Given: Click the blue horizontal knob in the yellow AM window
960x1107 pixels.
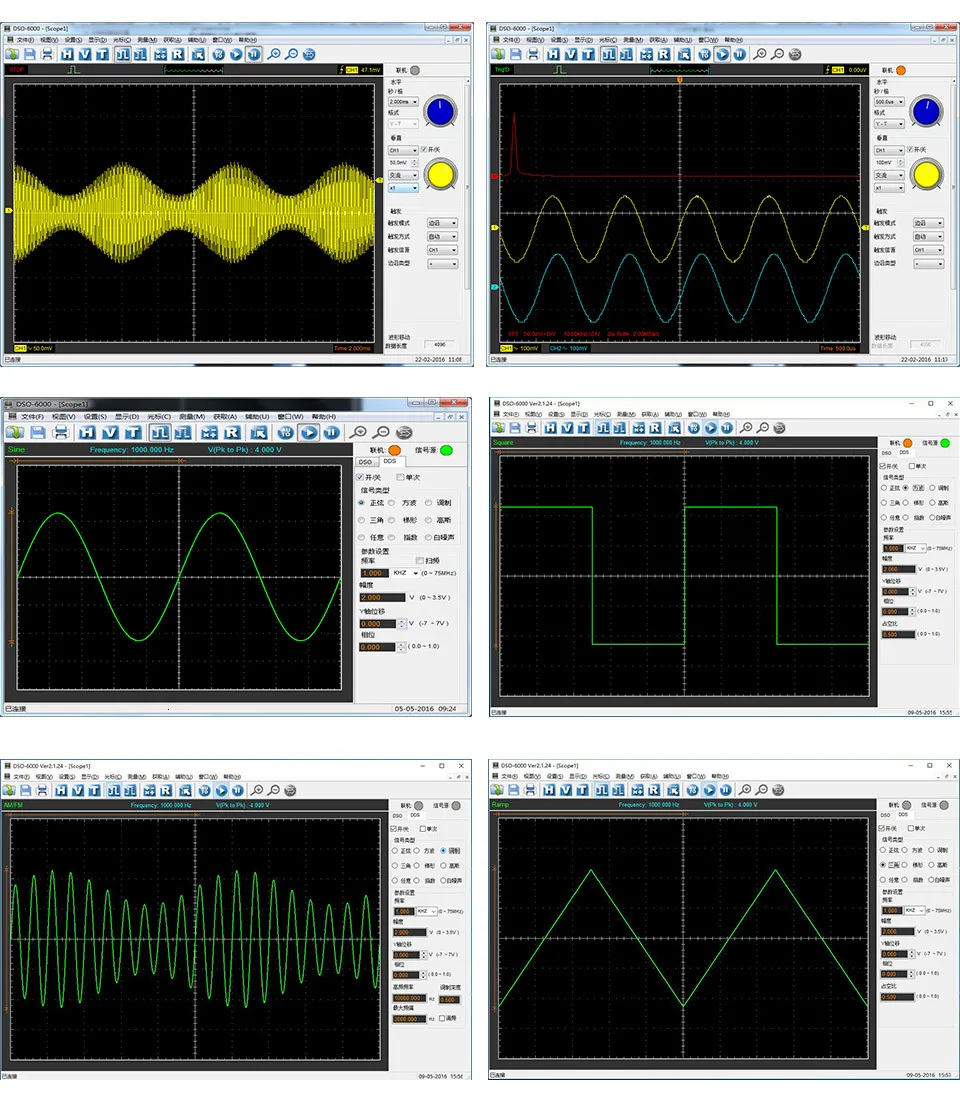Looking at the screenshot, I should point(440,112).
